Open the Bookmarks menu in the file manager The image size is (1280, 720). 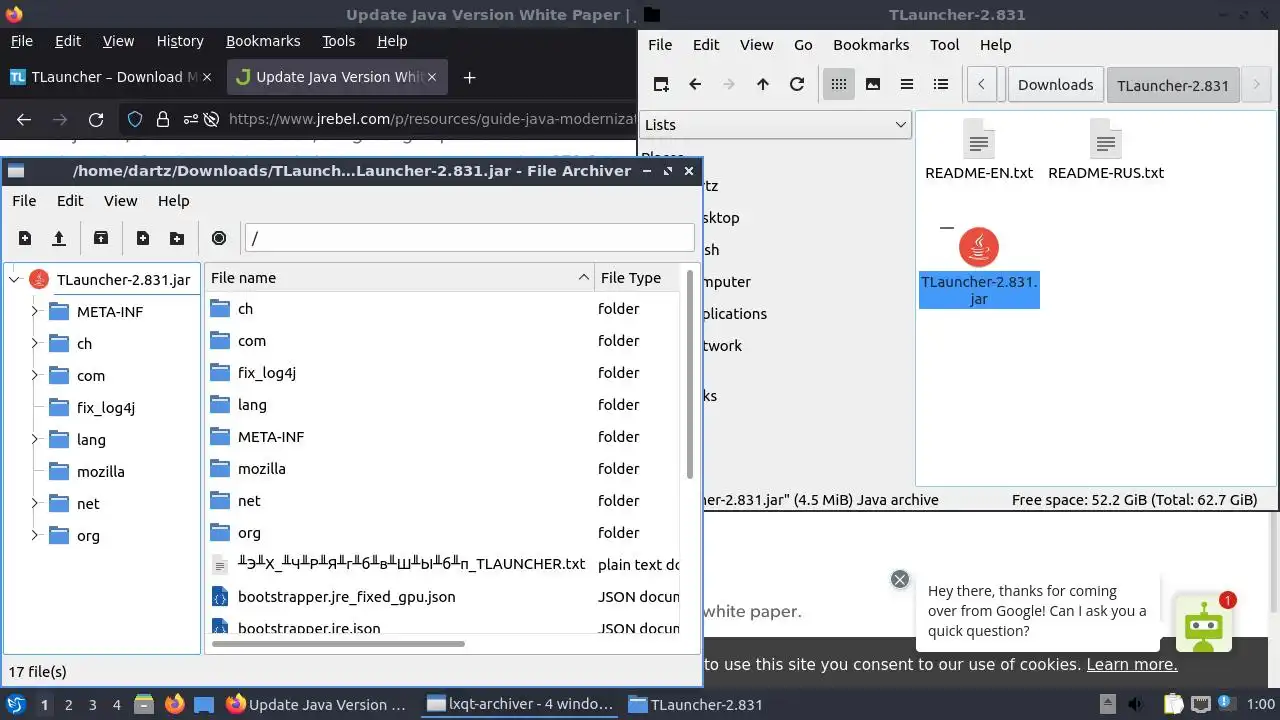click(x=871, y=45)
